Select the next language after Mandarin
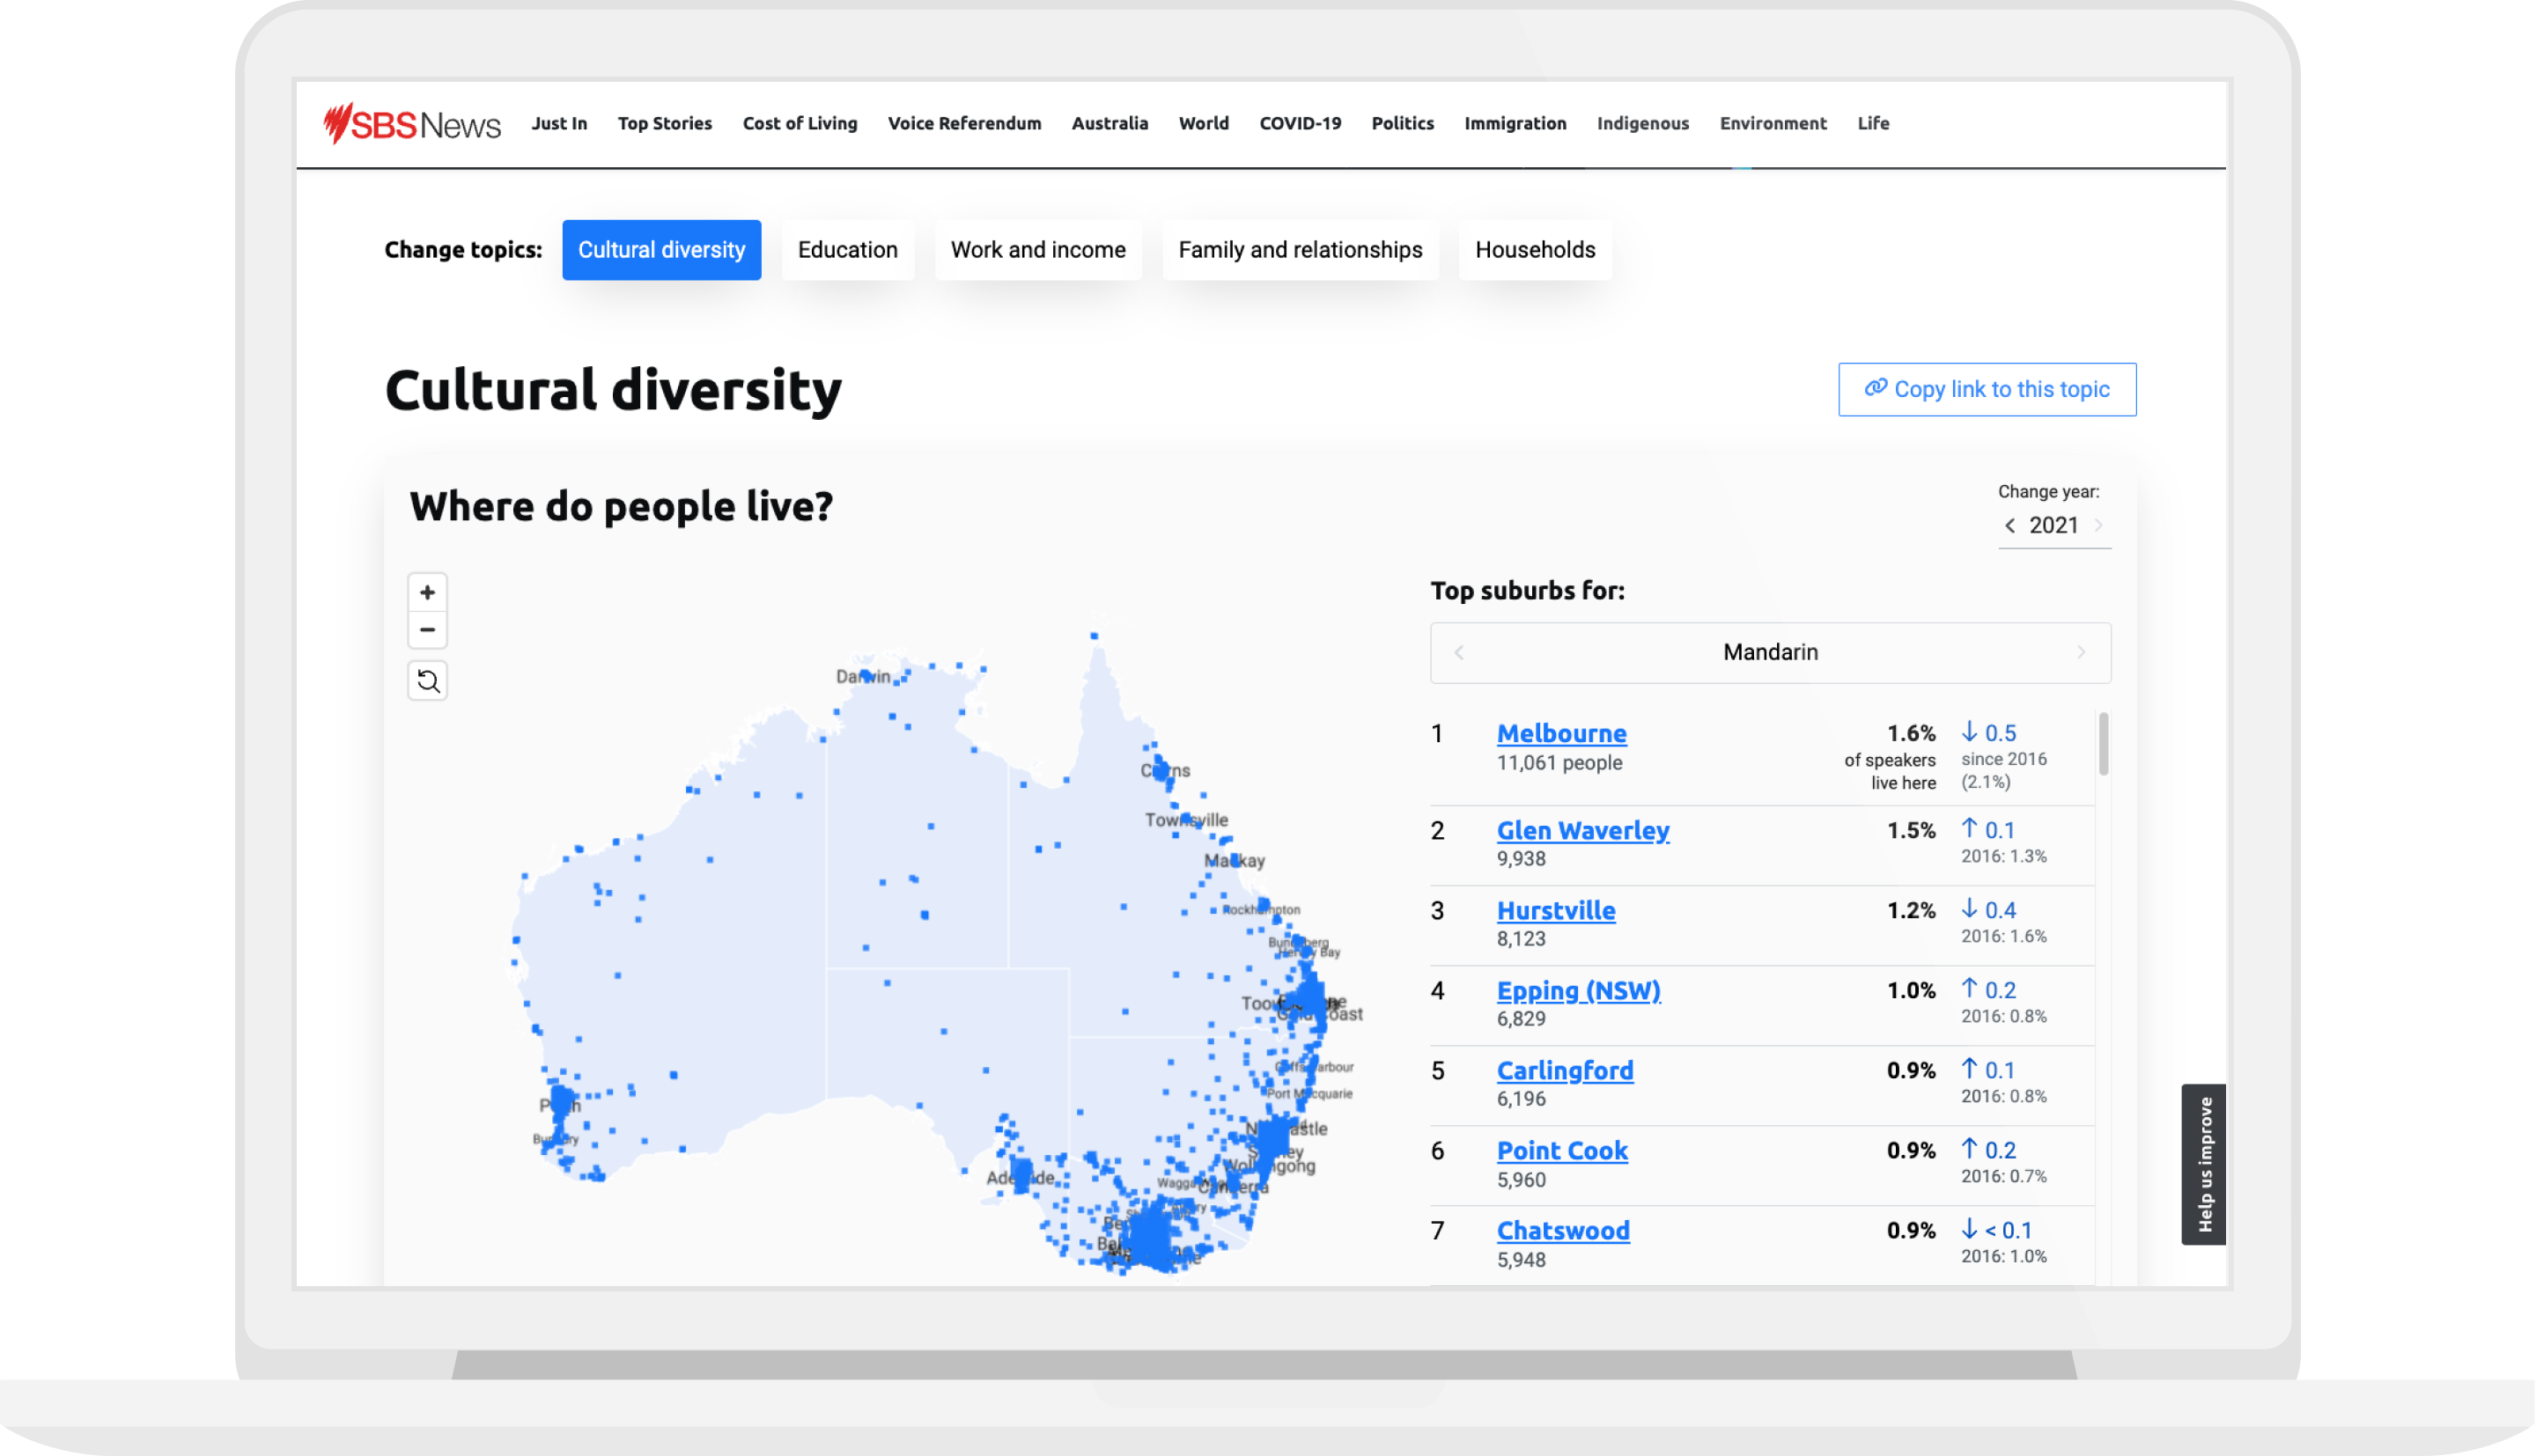The height and width of the screenshot is (1456, 2536). [2081, 653]
